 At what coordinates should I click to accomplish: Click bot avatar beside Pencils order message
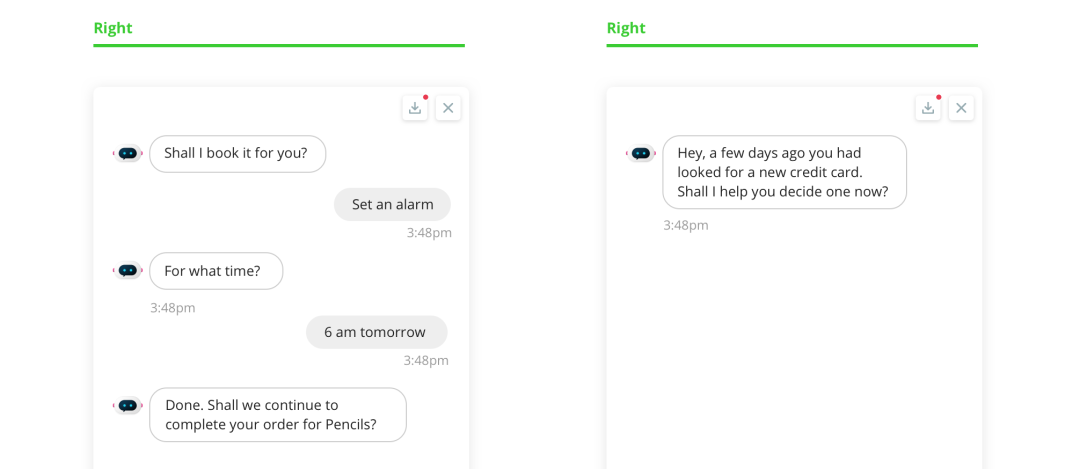tap(127, 406)
